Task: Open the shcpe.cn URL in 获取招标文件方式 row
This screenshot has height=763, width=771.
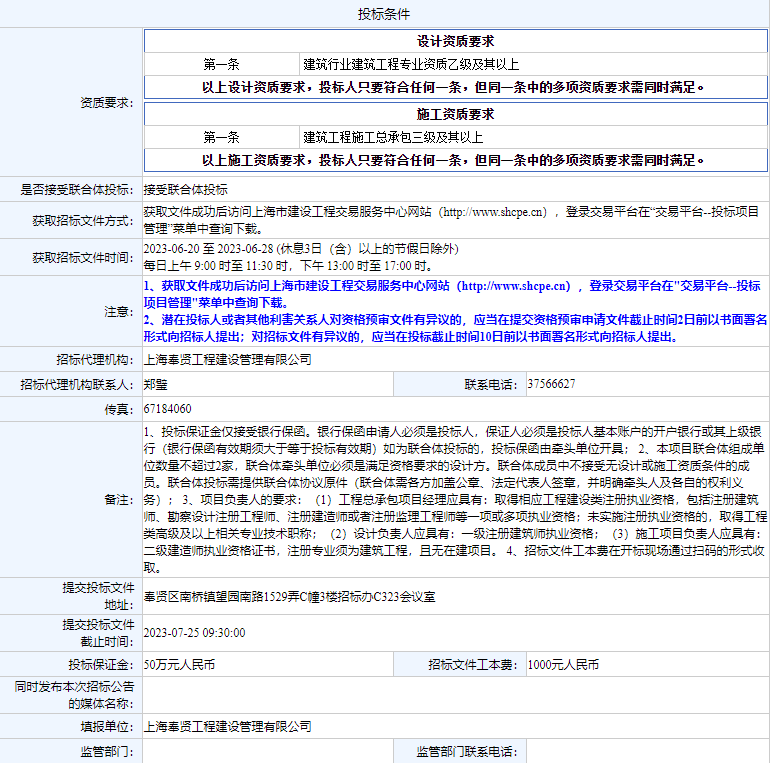Action: (495, 212)
